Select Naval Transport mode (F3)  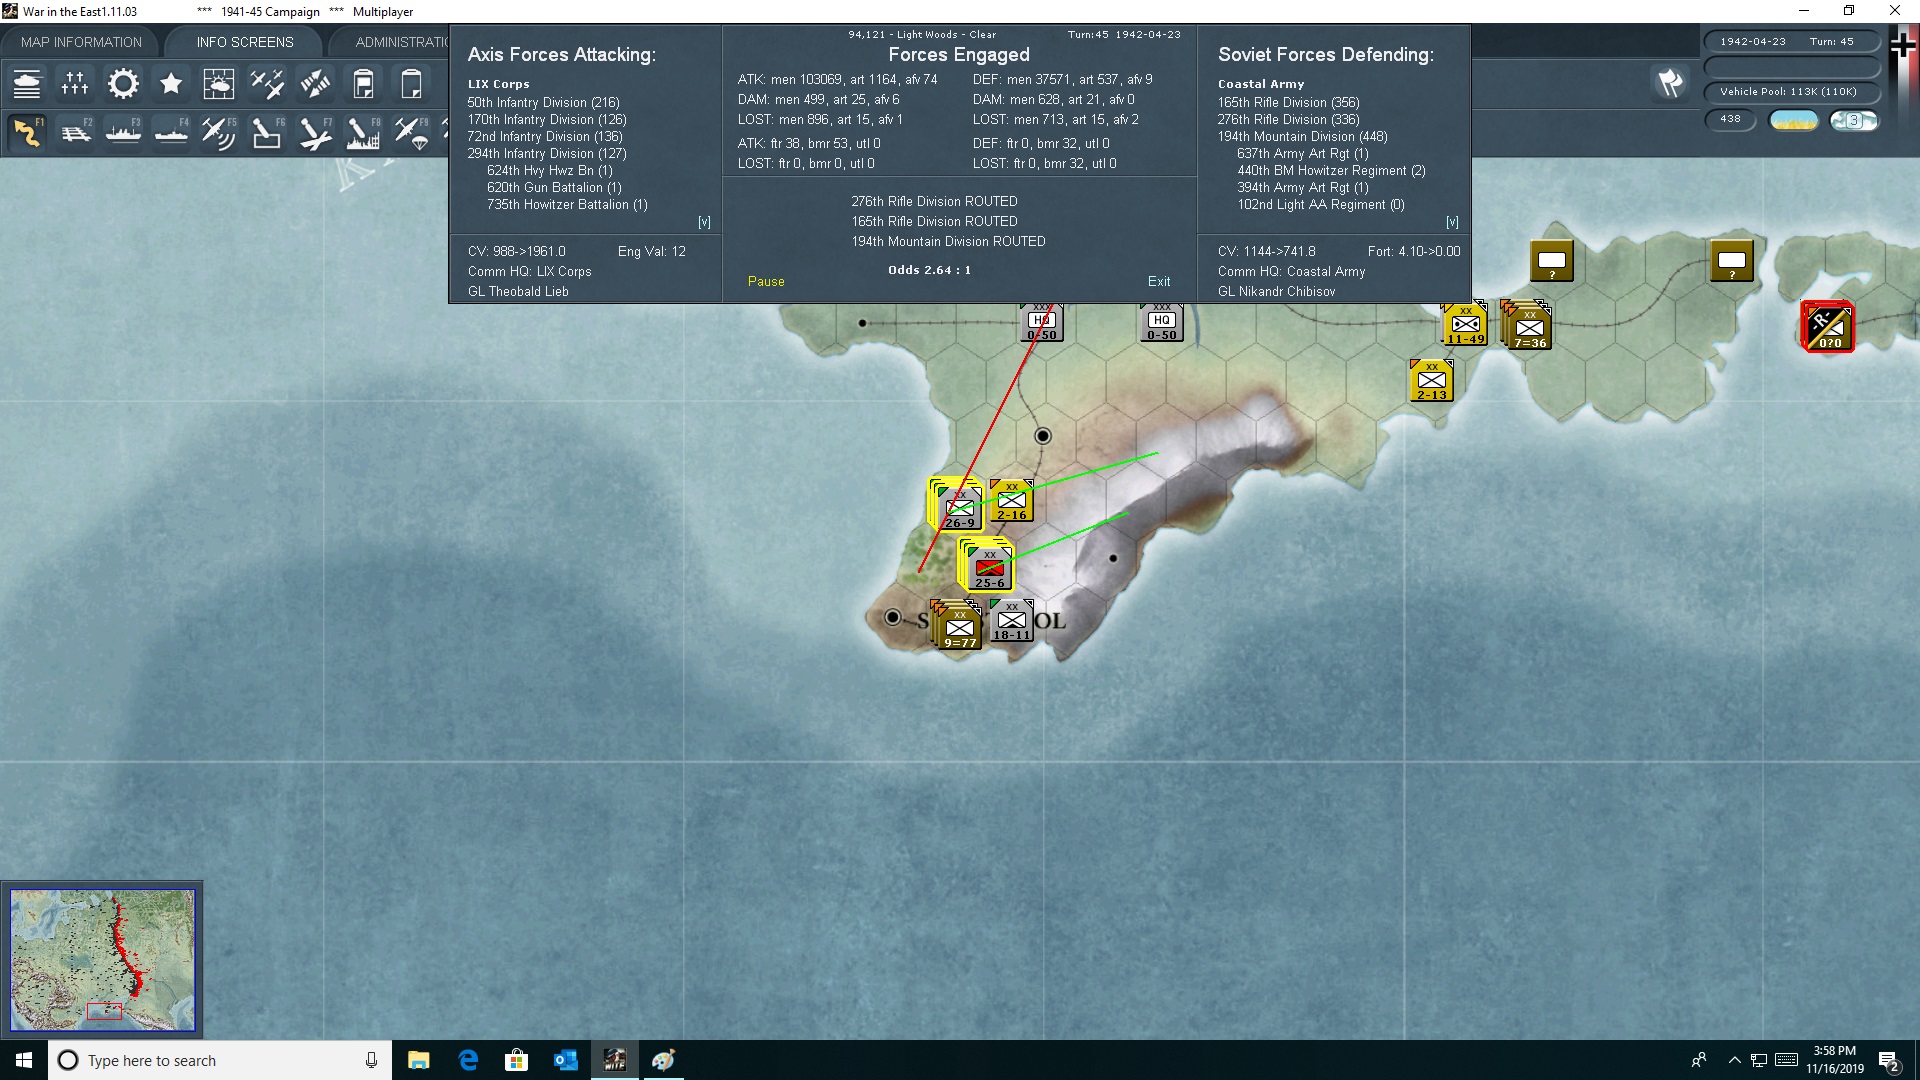click(x=123, y=133)
